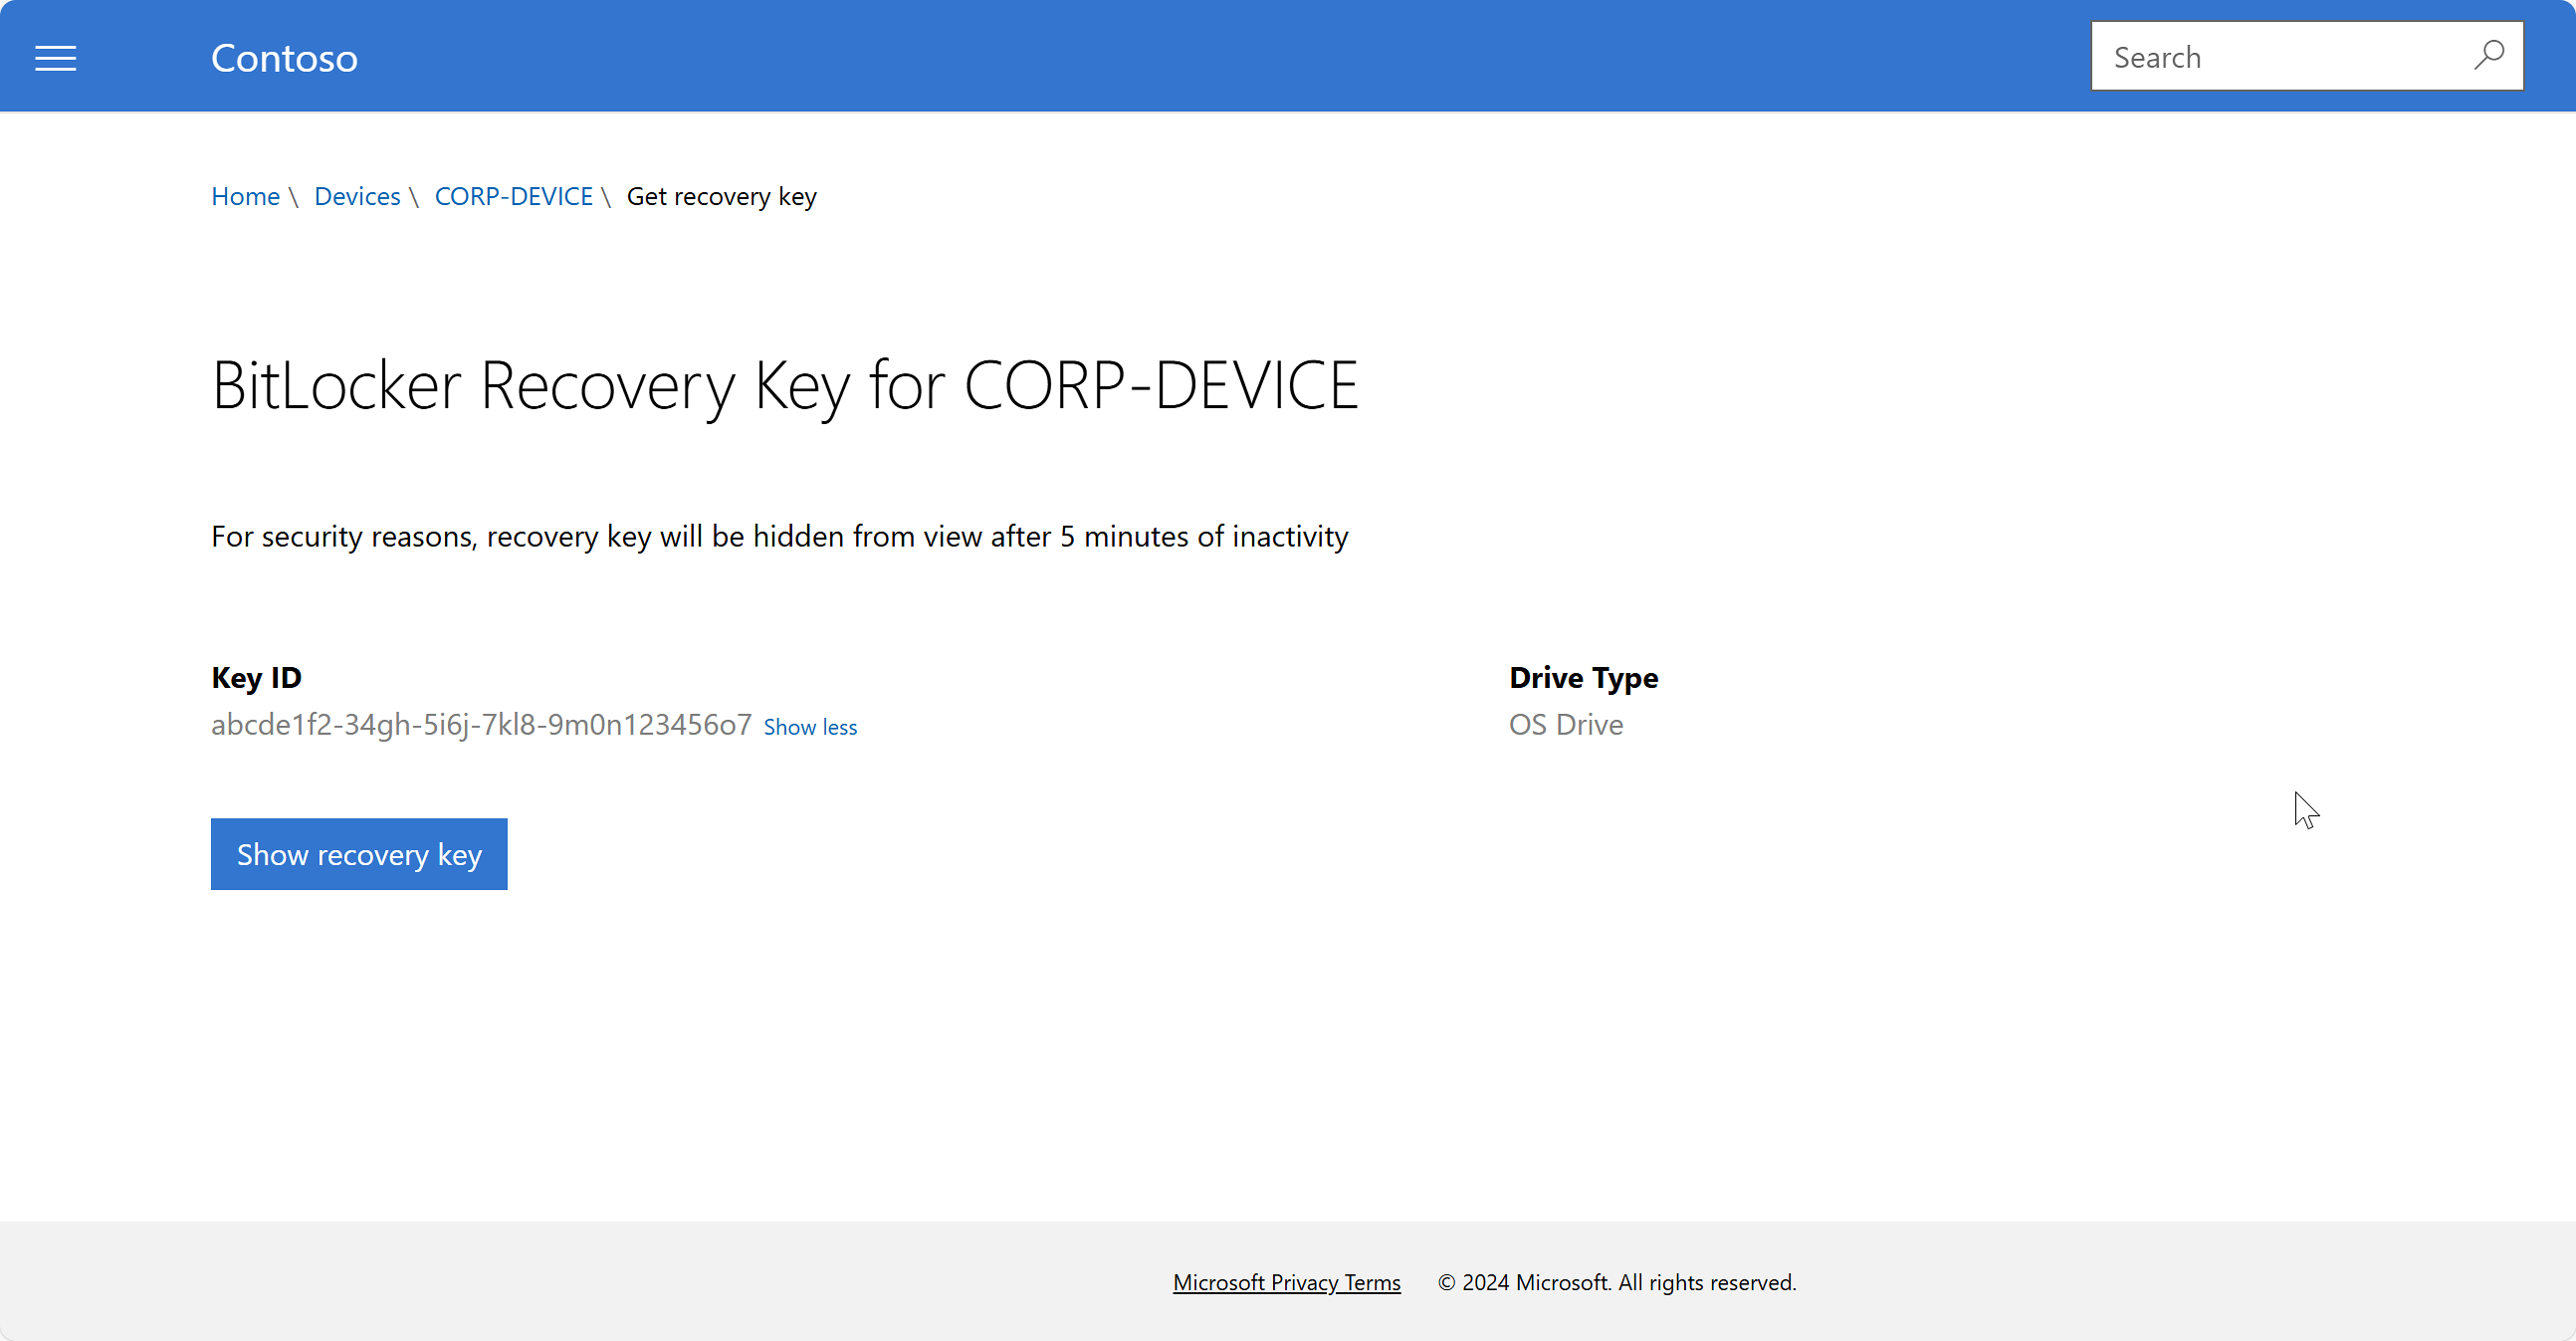Click Show less to collapse Key ID
The image size is (2576, 1341).
point(809,726)
